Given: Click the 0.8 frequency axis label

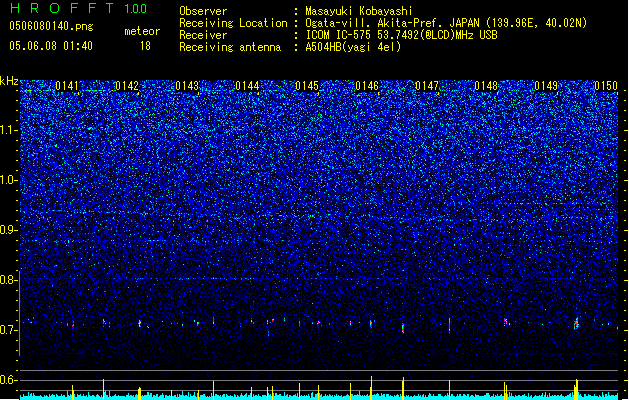Looking at the screenshot, I should pos(7,280).
